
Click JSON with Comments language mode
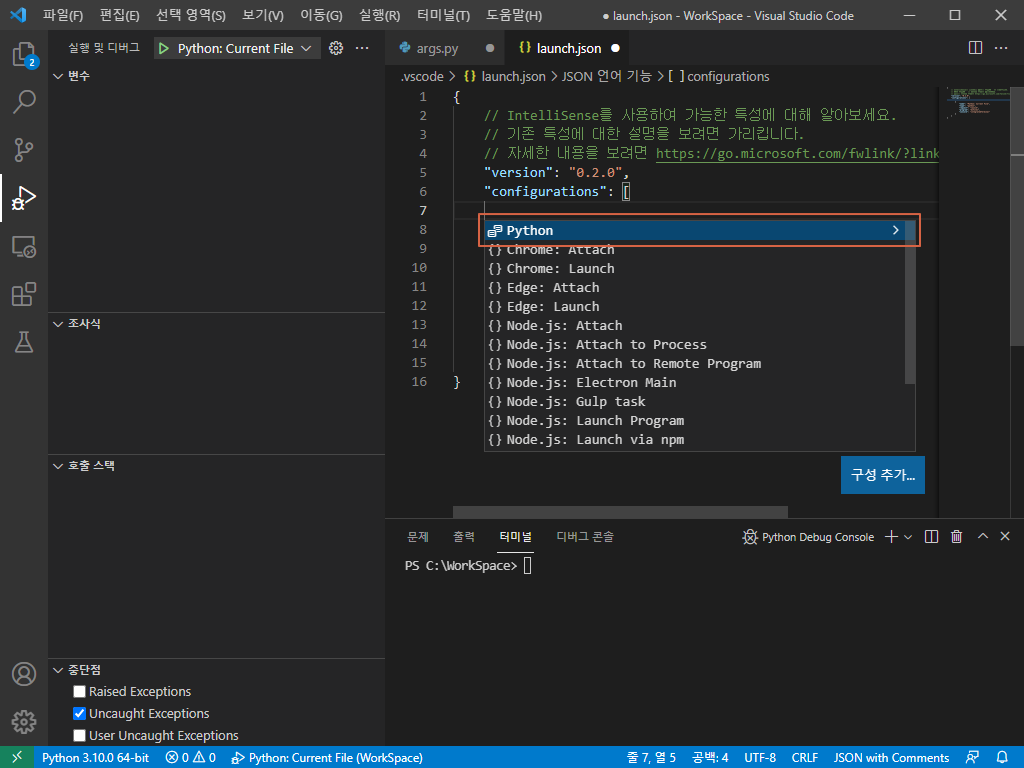[x=891, y=758]
